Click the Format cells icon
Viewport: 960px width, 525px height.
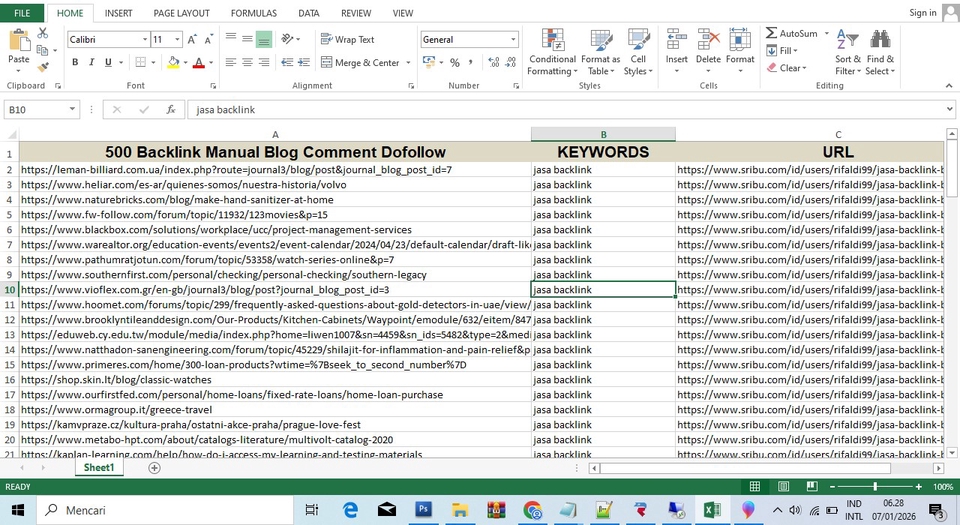pos(740,40)
